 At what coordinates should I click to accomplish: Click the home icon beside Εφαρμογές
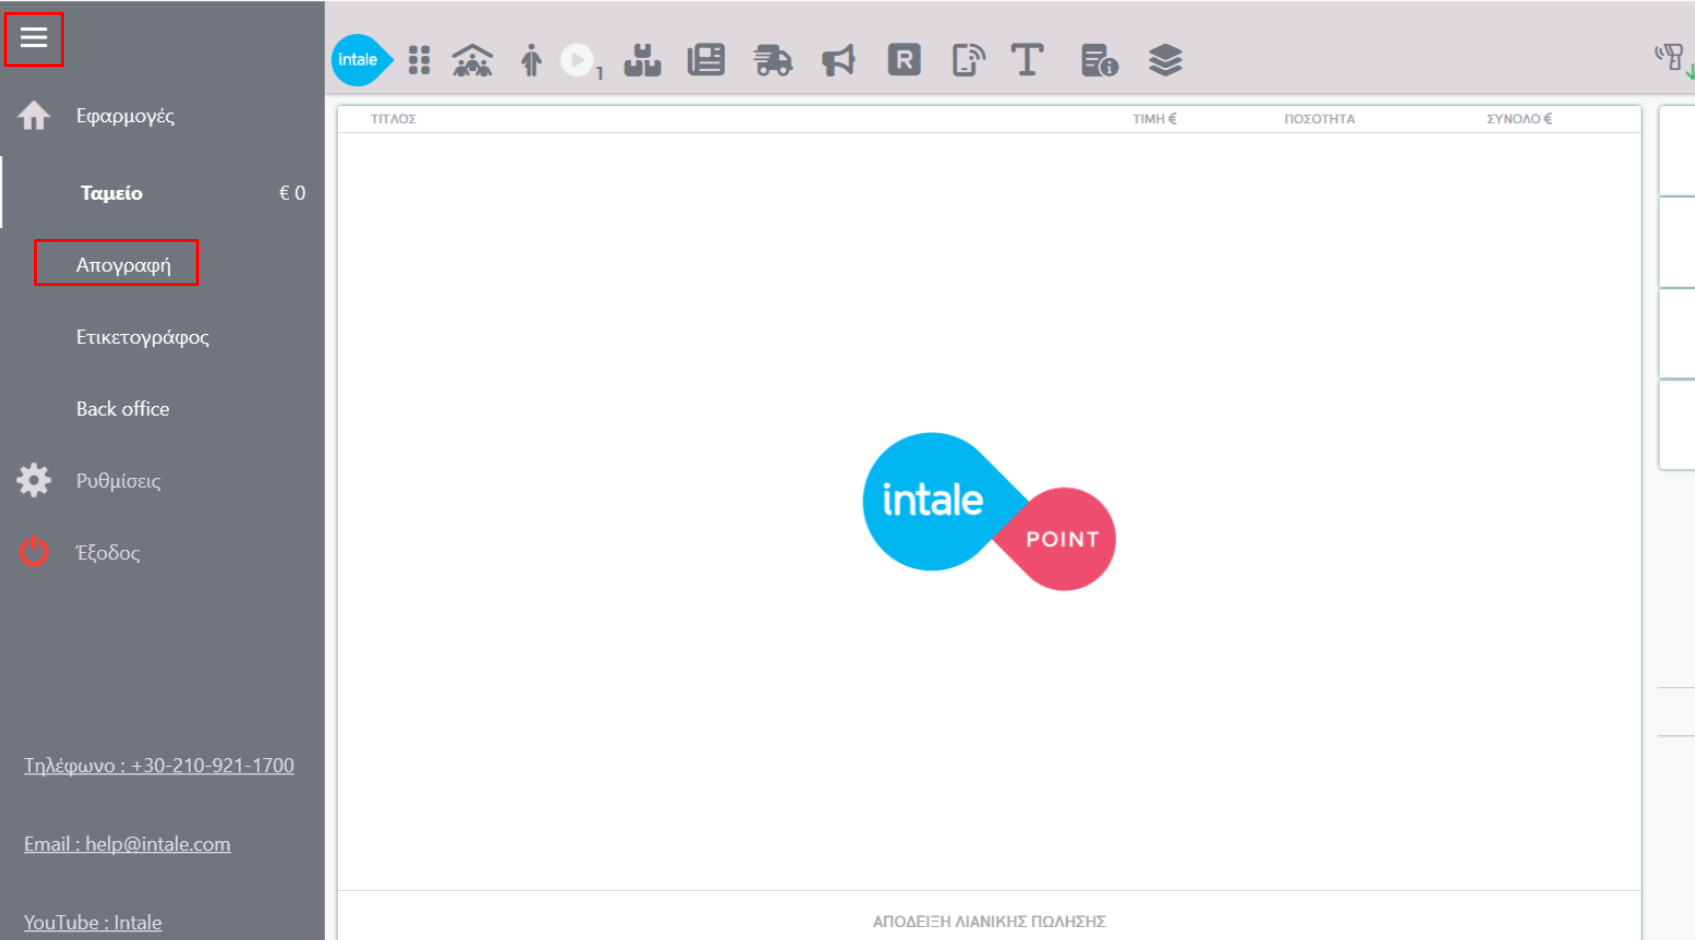pyautogui.click(x=34, y=116)
